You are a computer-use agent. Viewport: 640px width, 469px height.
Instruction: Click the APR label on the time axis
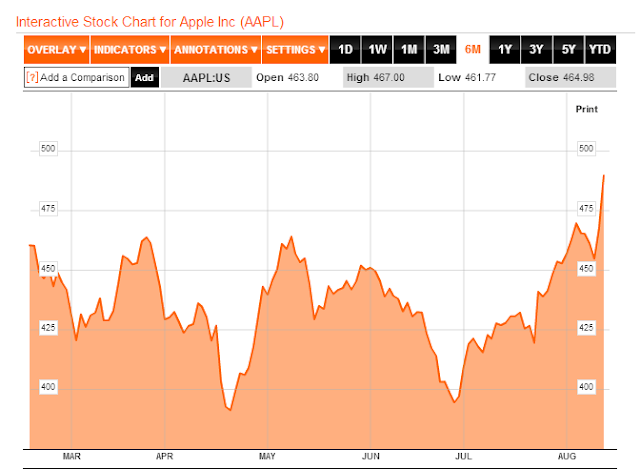(x=164, y=456)
